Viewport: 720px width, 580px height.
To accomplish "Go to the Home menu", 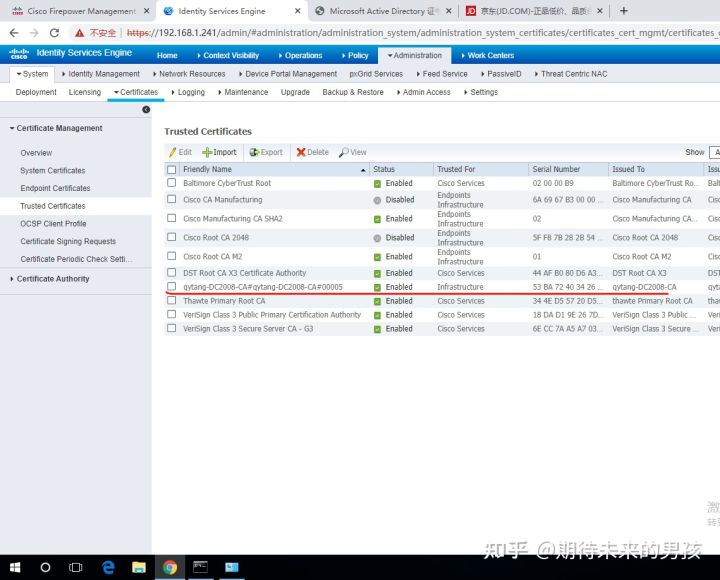I will coord(167,55).
